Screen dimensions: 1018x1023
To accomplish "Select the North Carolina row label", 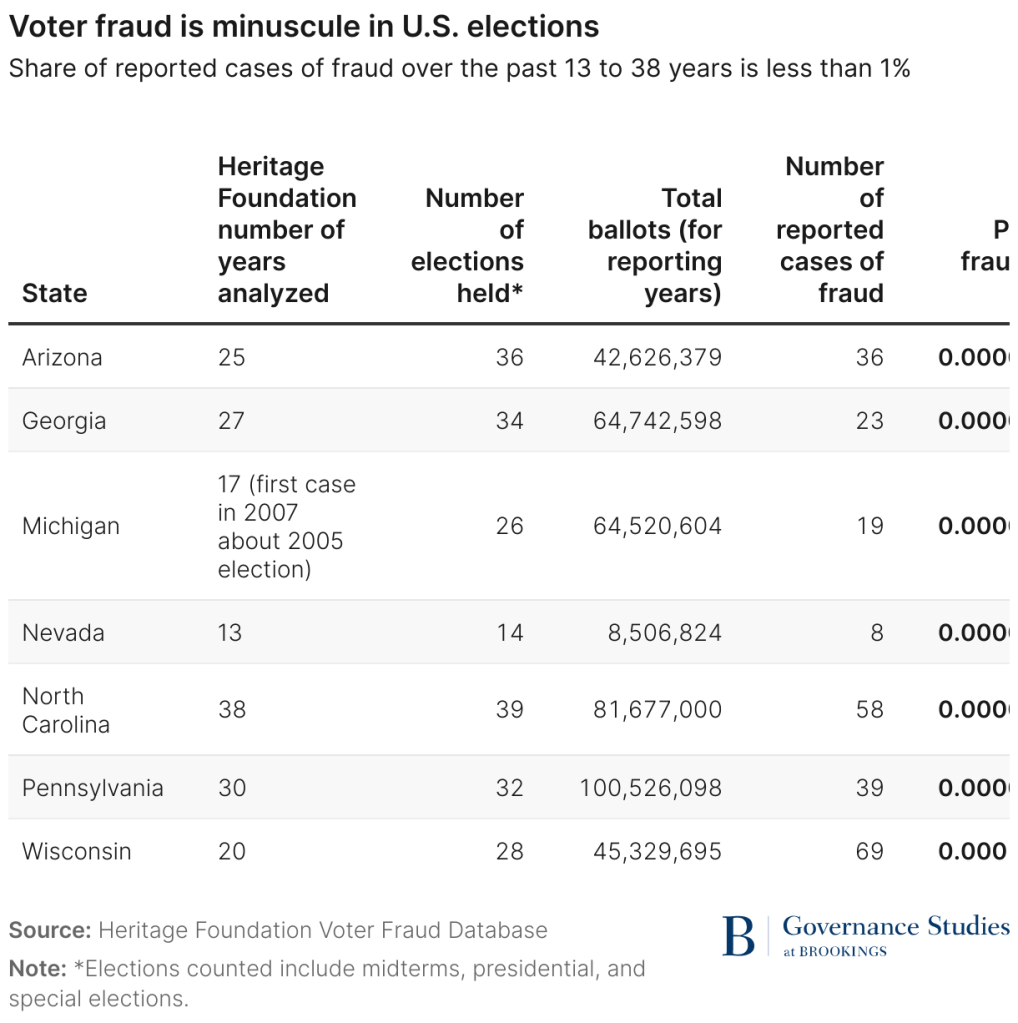I will (66, 710).
